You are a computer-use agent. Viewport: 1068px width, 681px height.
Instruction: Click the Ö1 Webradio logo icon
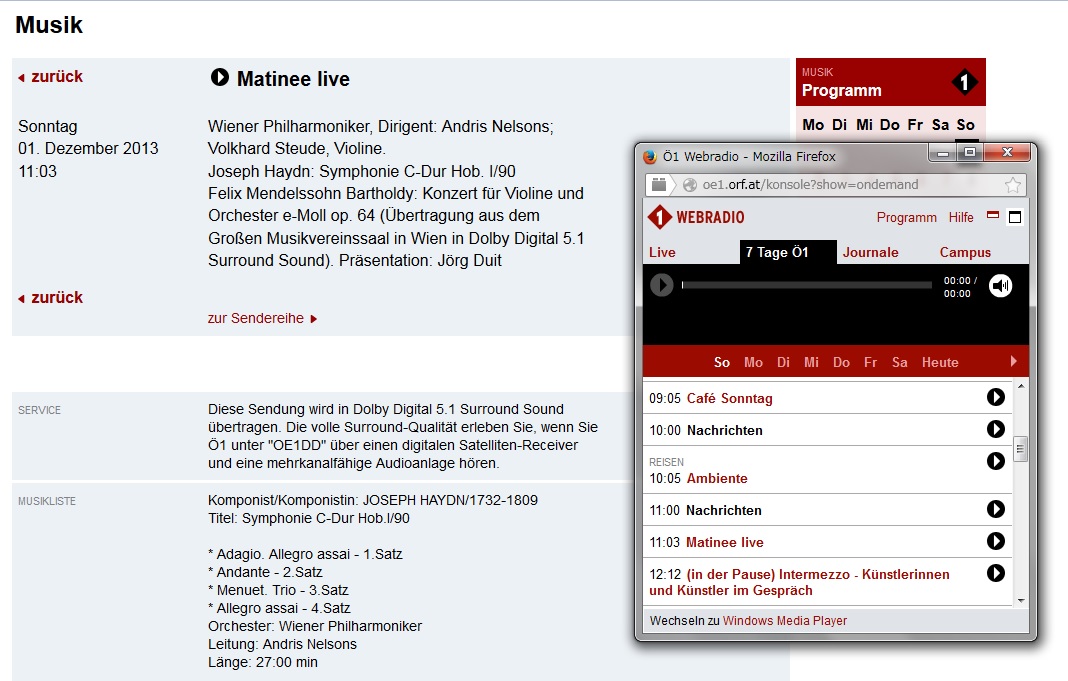click(x=659, y=217)
